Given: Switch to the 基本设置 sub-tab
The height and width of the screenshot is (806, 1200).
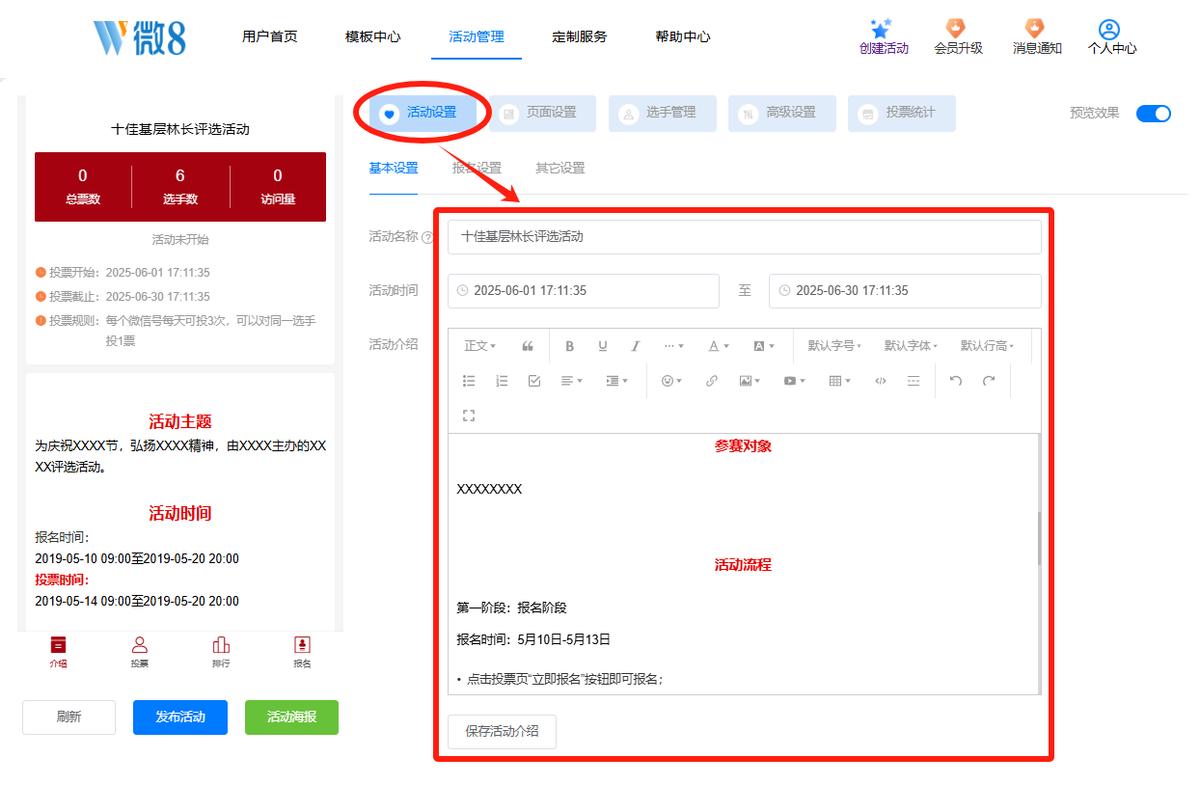Looking at the screenshot, I should 393,168.
